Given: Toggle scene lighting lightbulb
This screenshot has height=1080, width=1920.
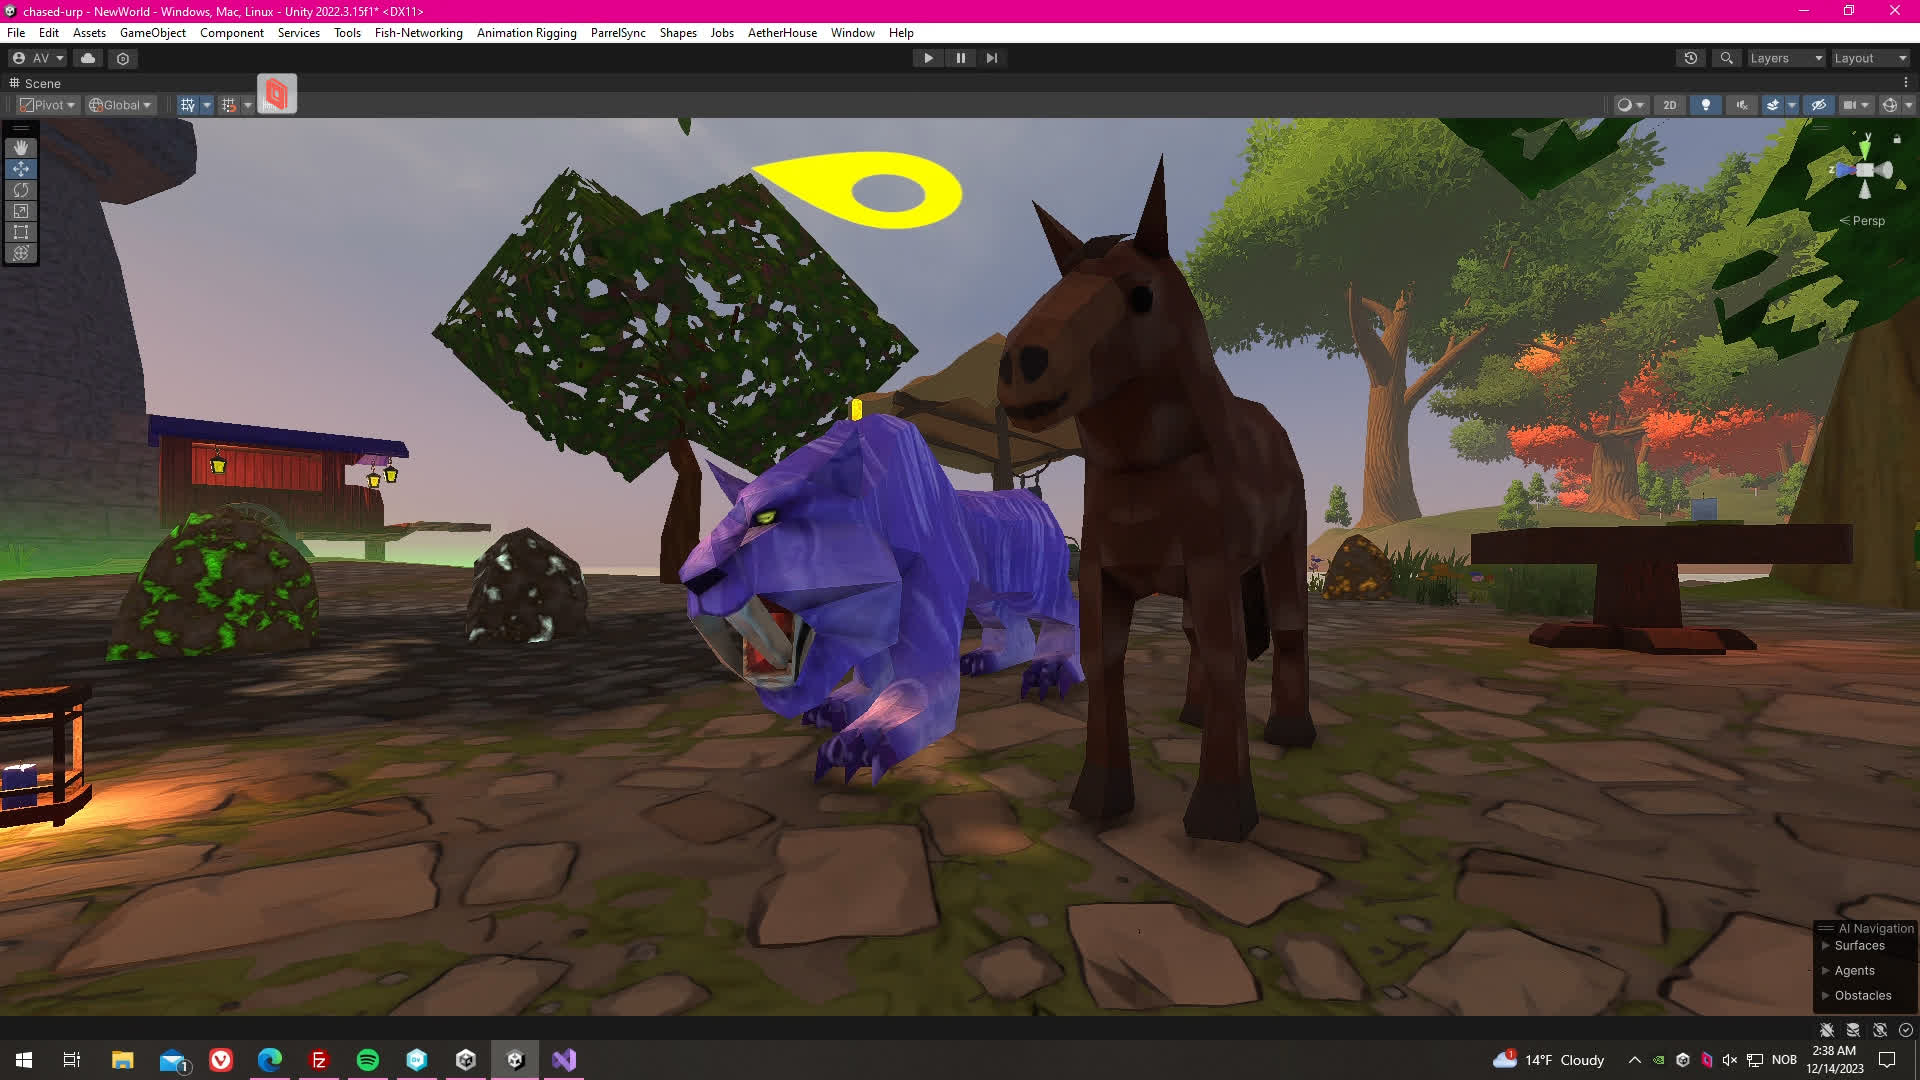Looking at the screenshot, I should [1706, 105].
